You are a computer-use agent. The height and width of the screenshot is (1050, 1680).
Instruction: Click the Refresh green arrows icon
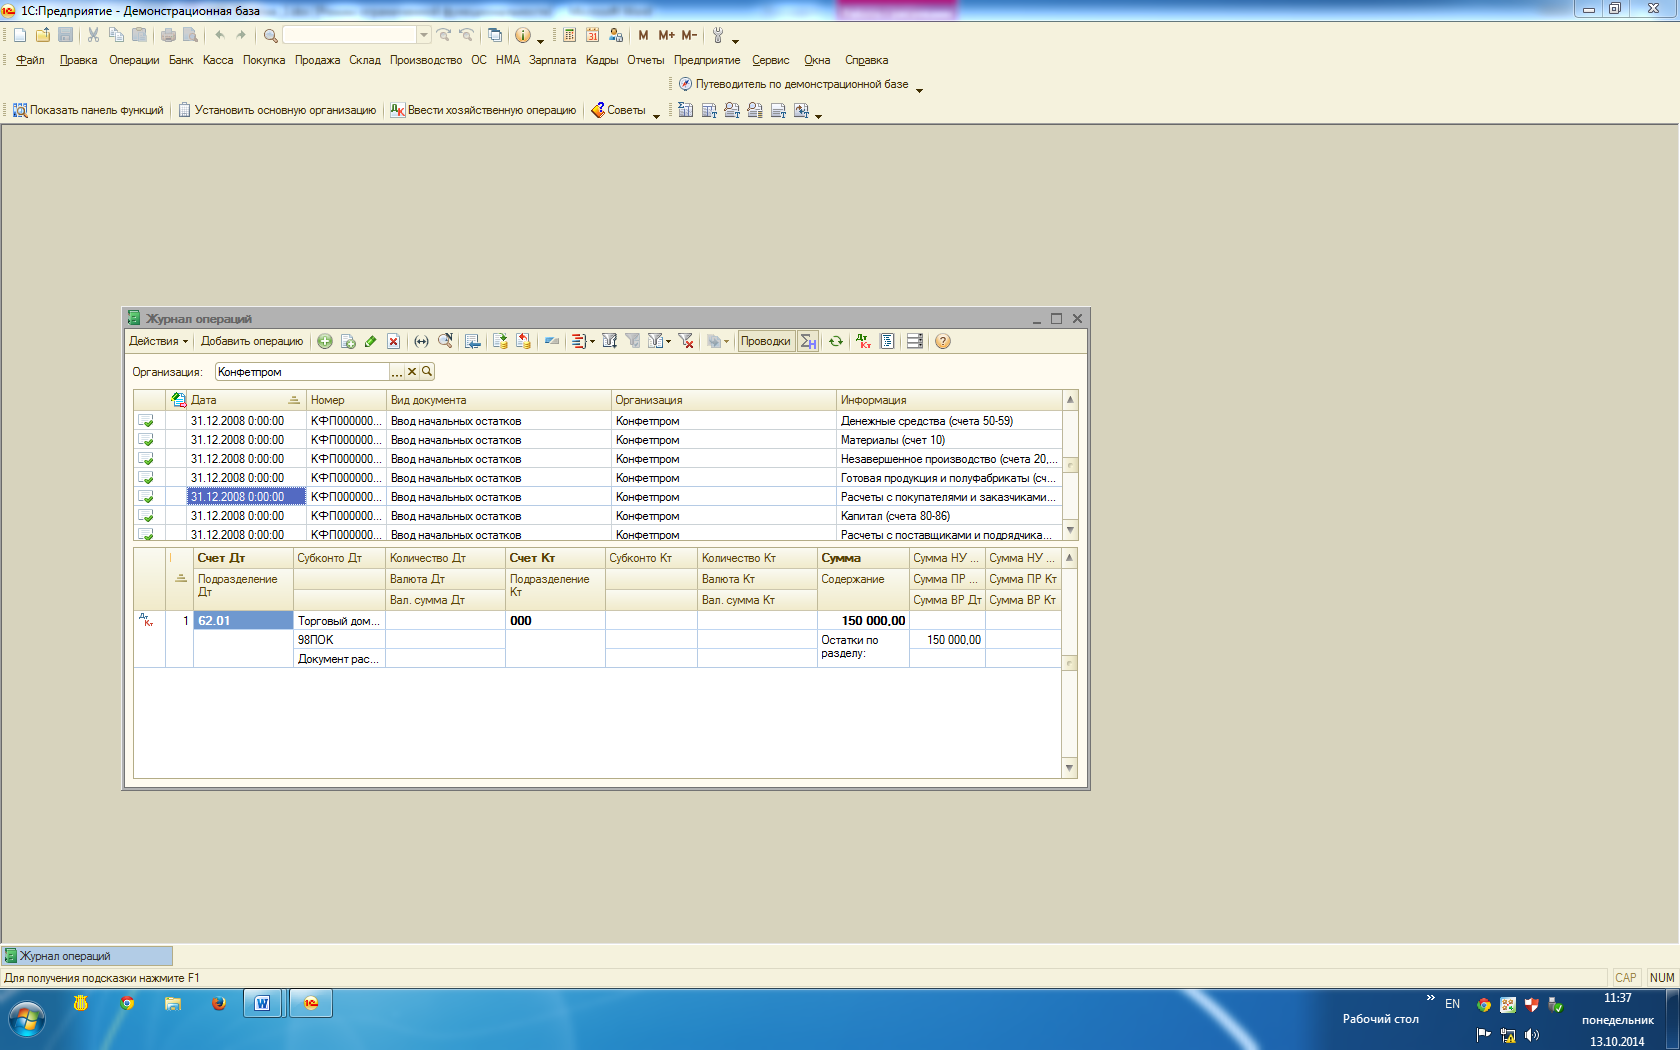836,341
